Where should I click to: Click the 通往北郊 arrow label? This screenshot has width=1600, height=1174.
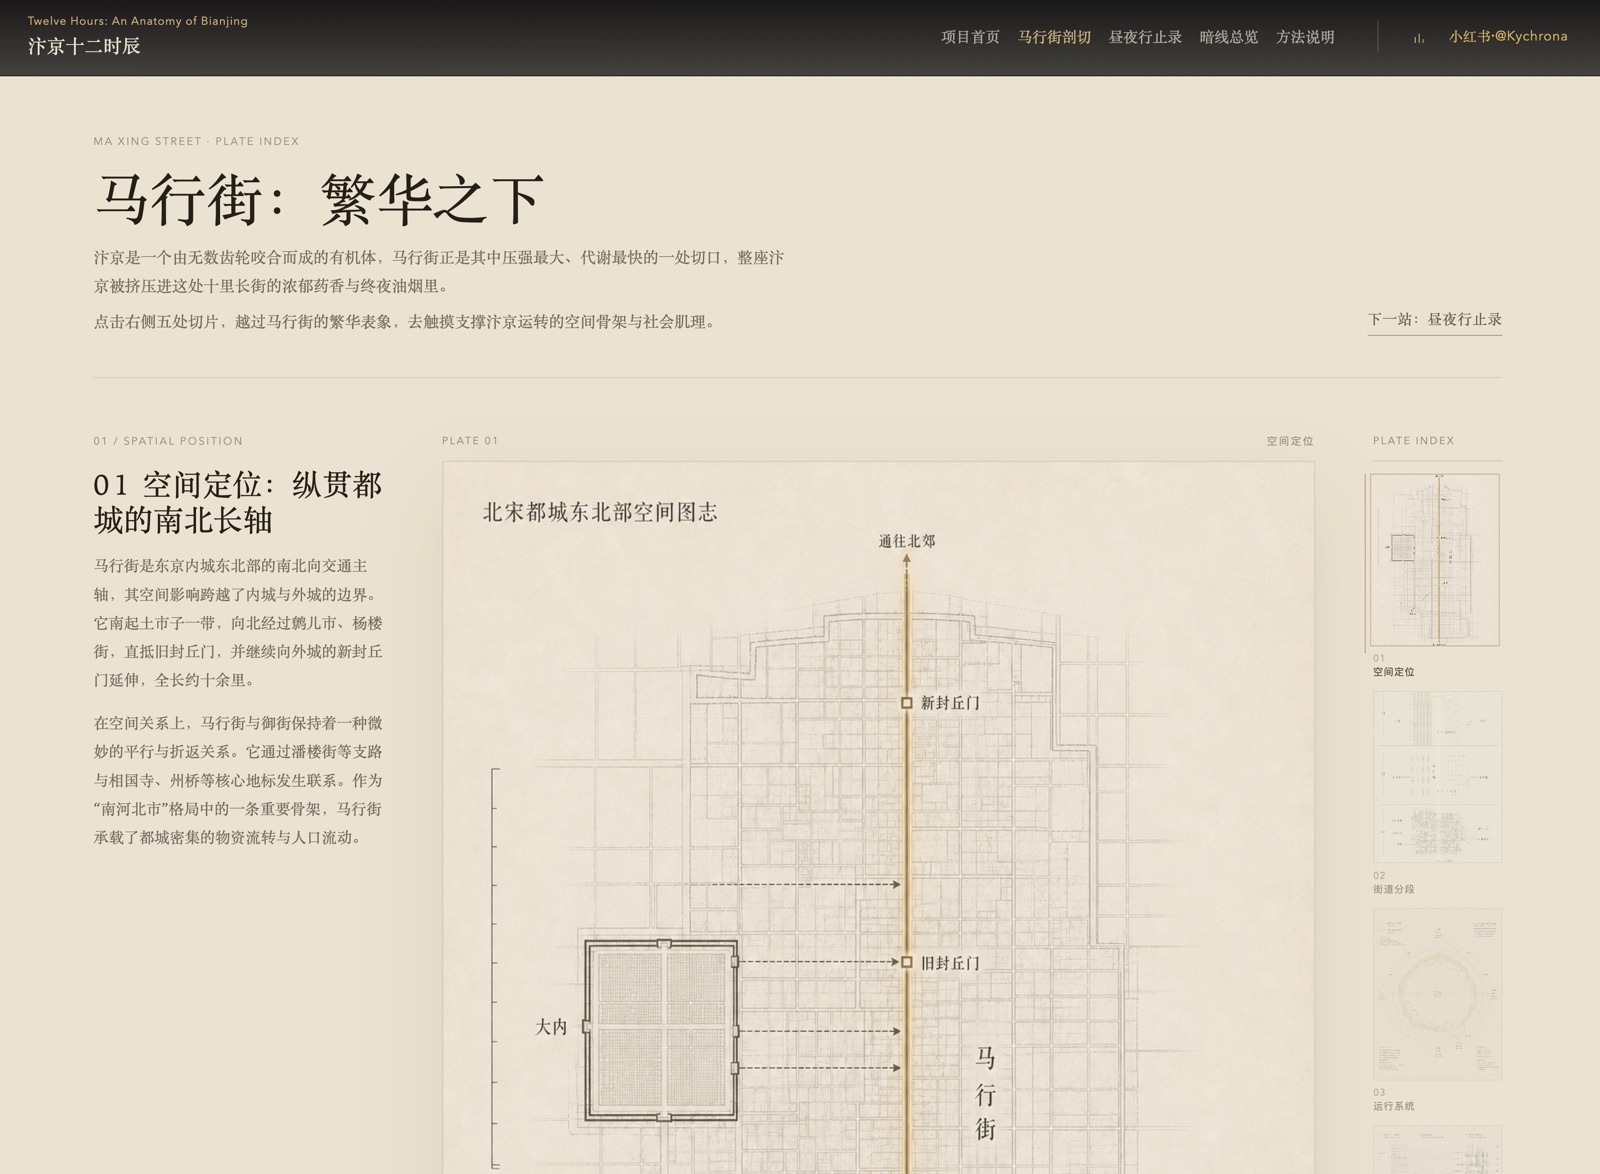click(x=907, y=541)
